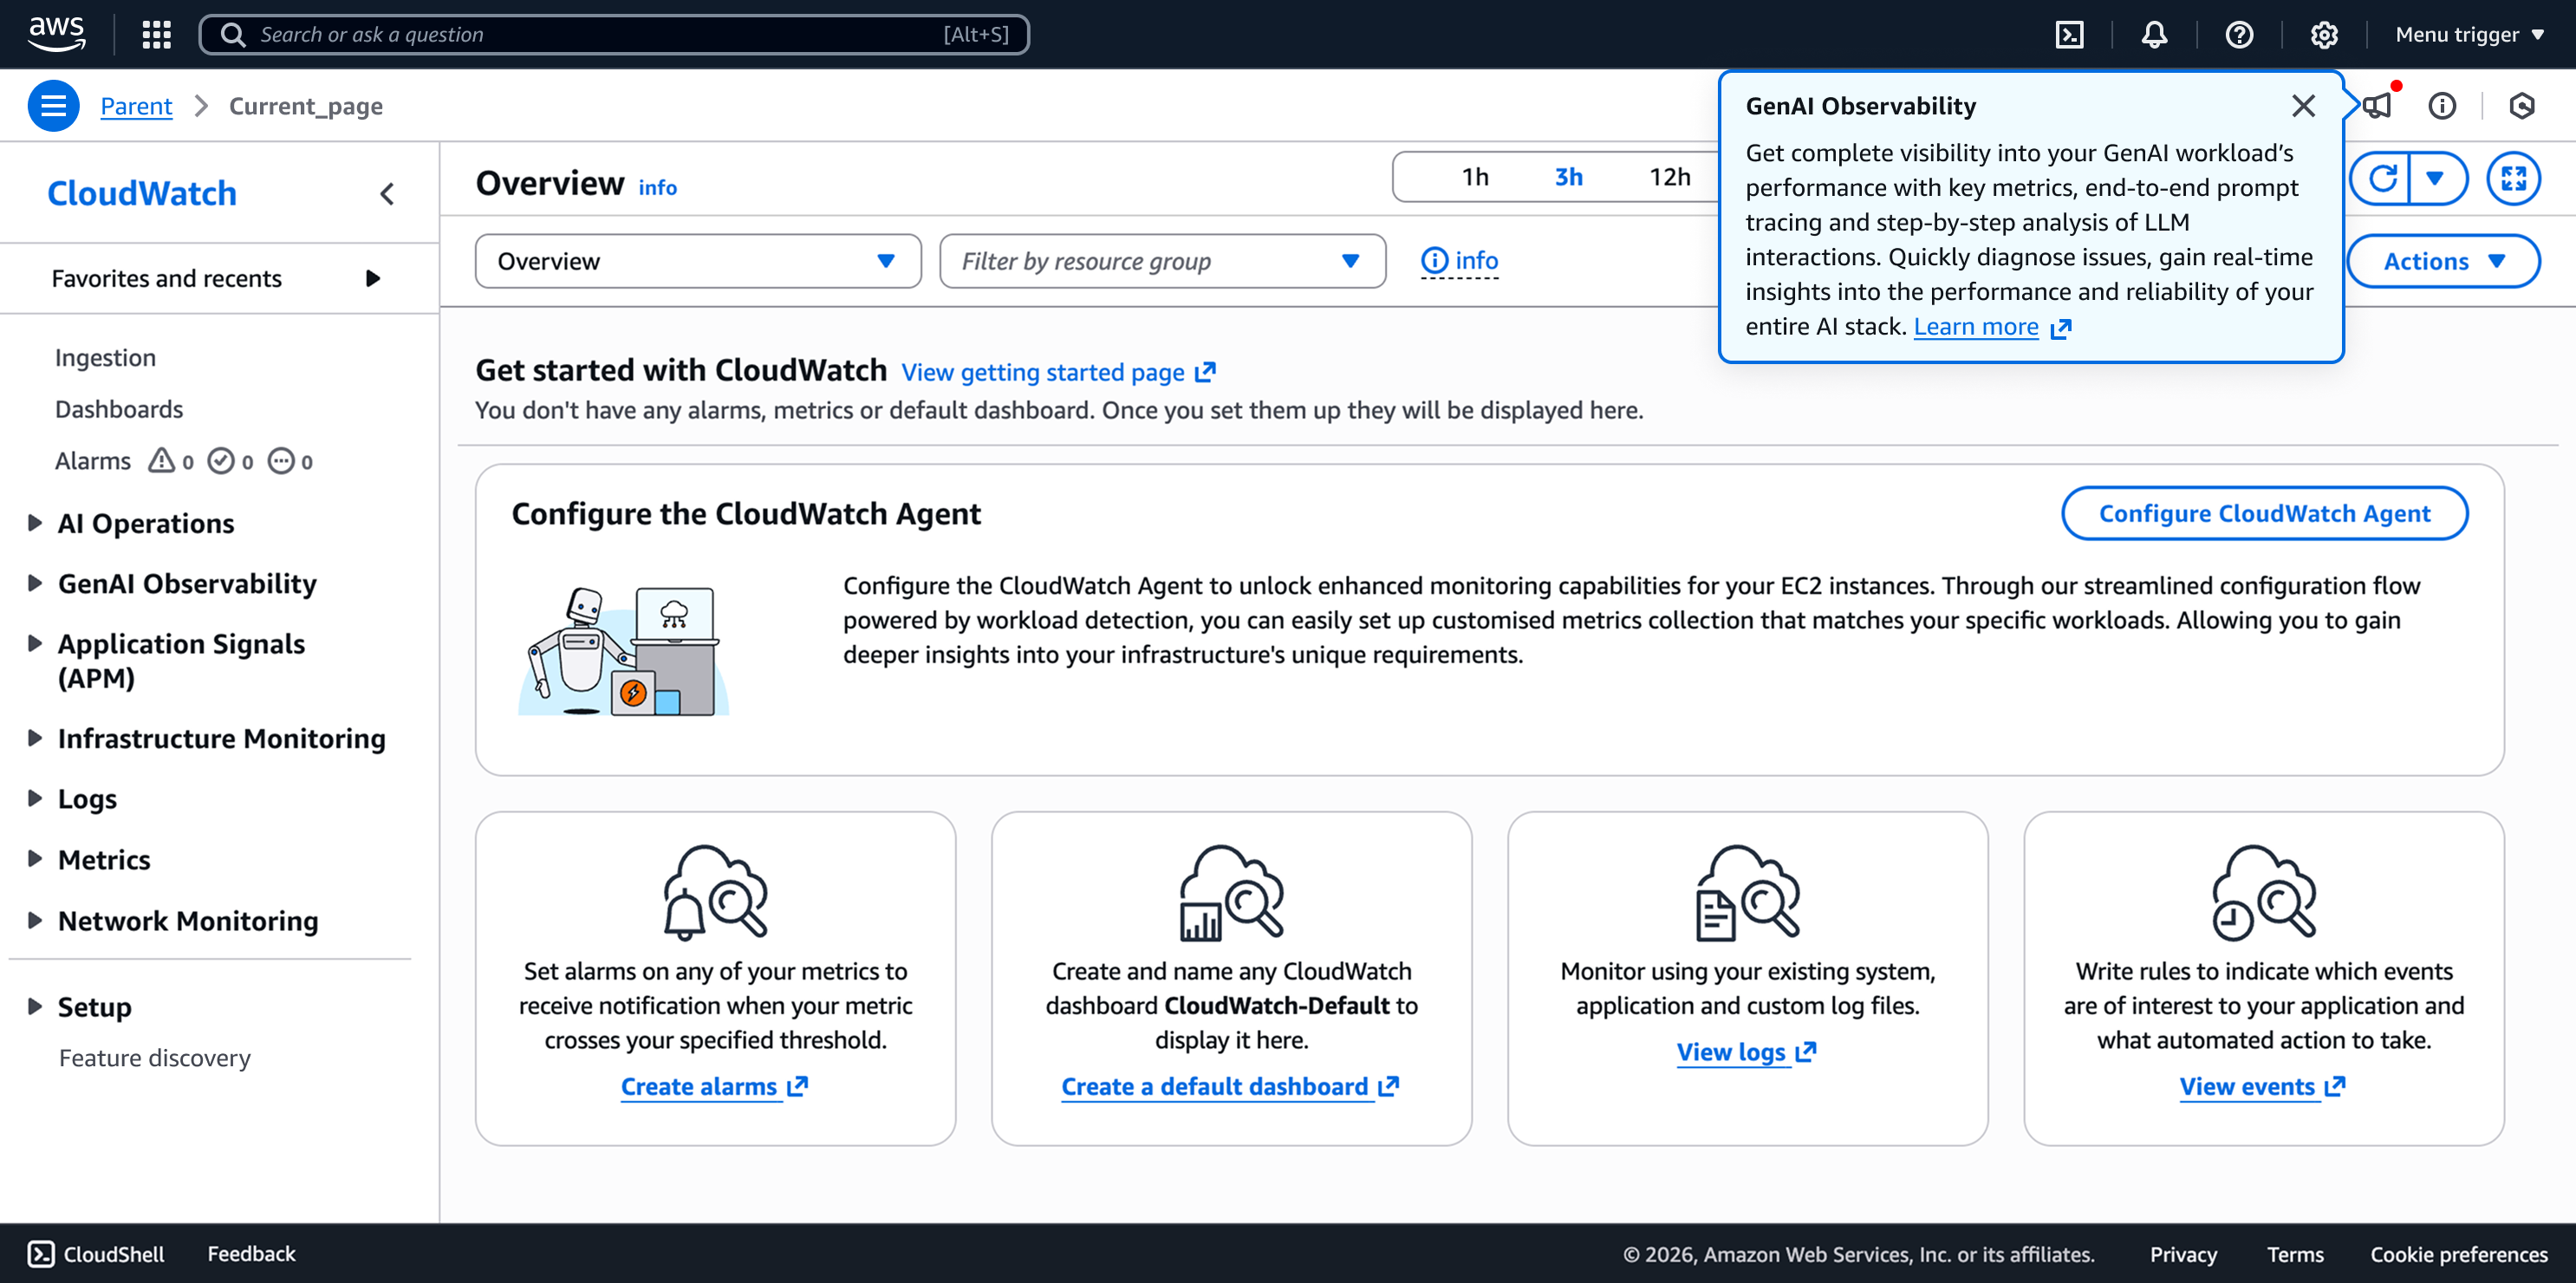Toggle the hamburger navigation menu button

pyautogui.click(x=53, y=105)
